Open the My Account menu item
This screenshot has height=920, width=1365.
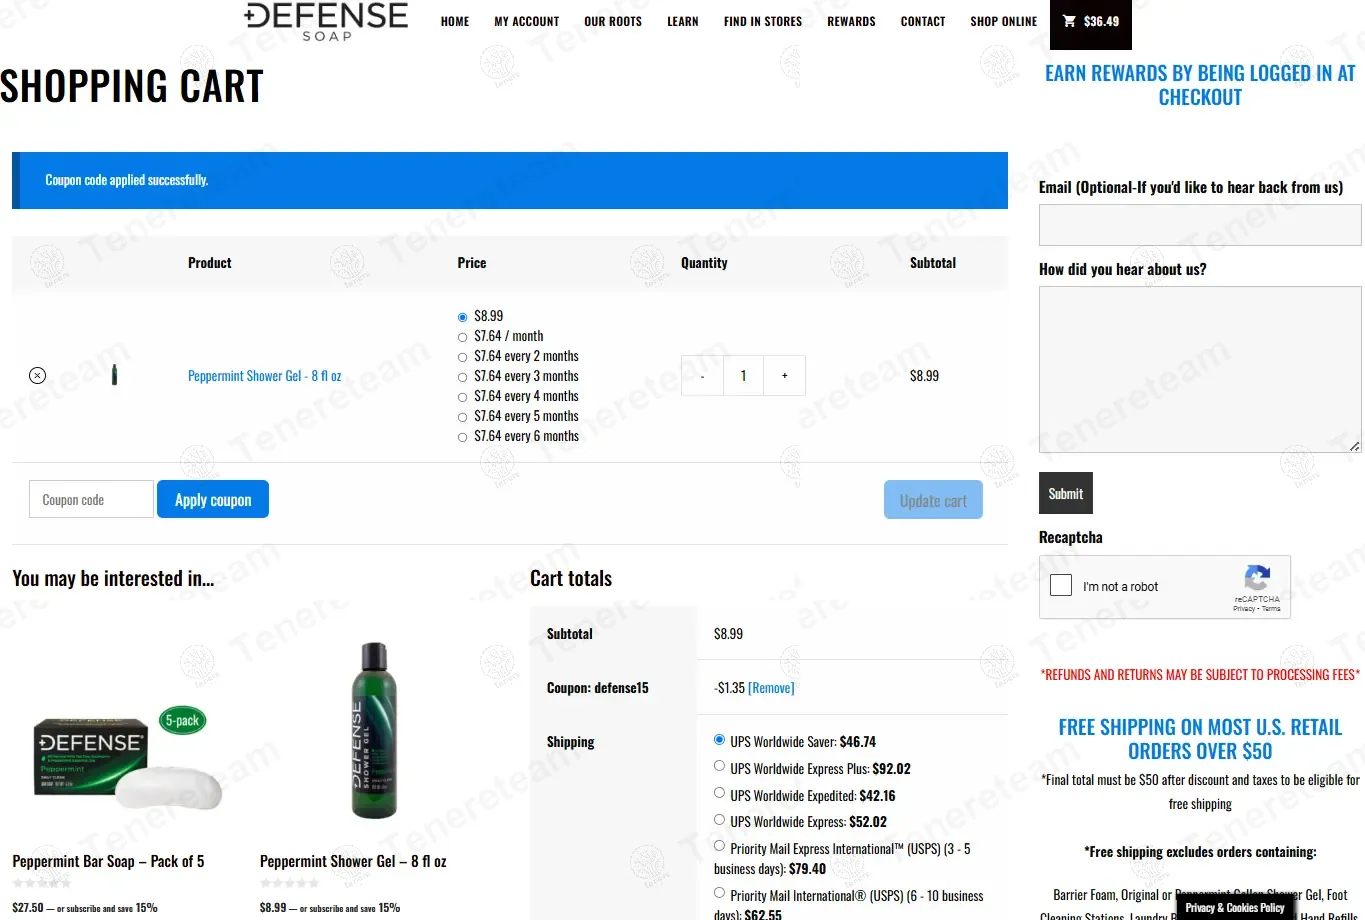[526, 21]
